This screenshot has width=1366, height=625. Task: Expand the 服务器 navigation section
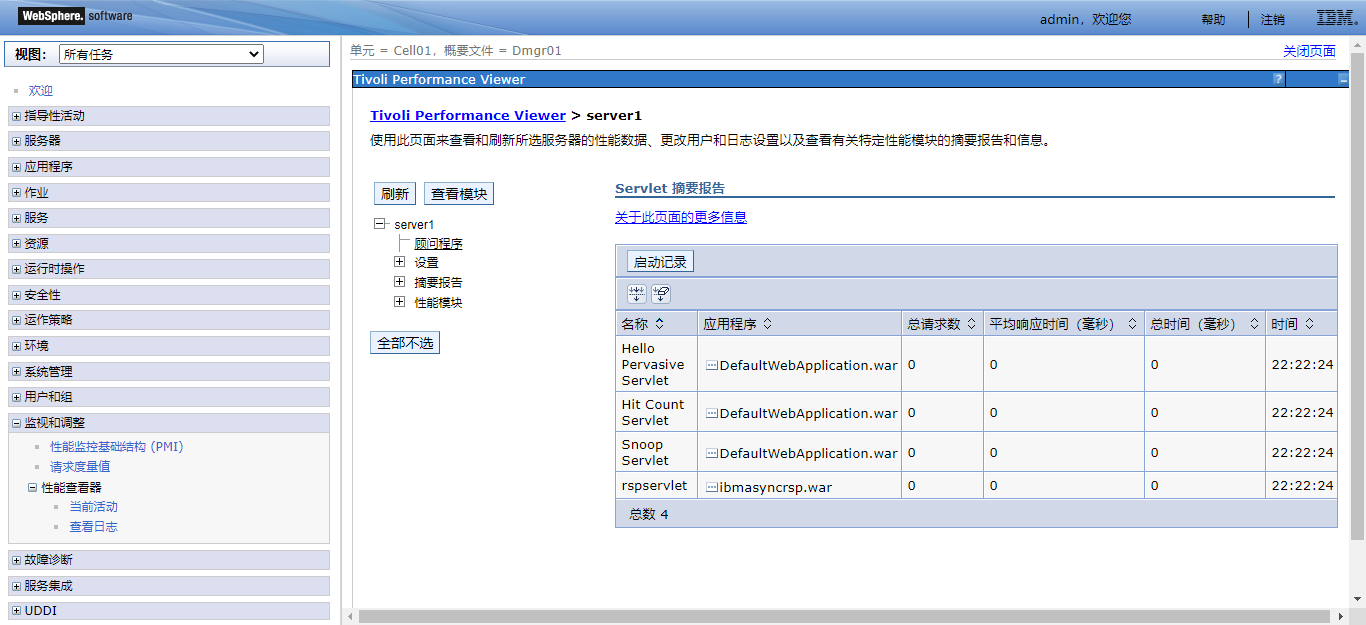coord(16,141)
